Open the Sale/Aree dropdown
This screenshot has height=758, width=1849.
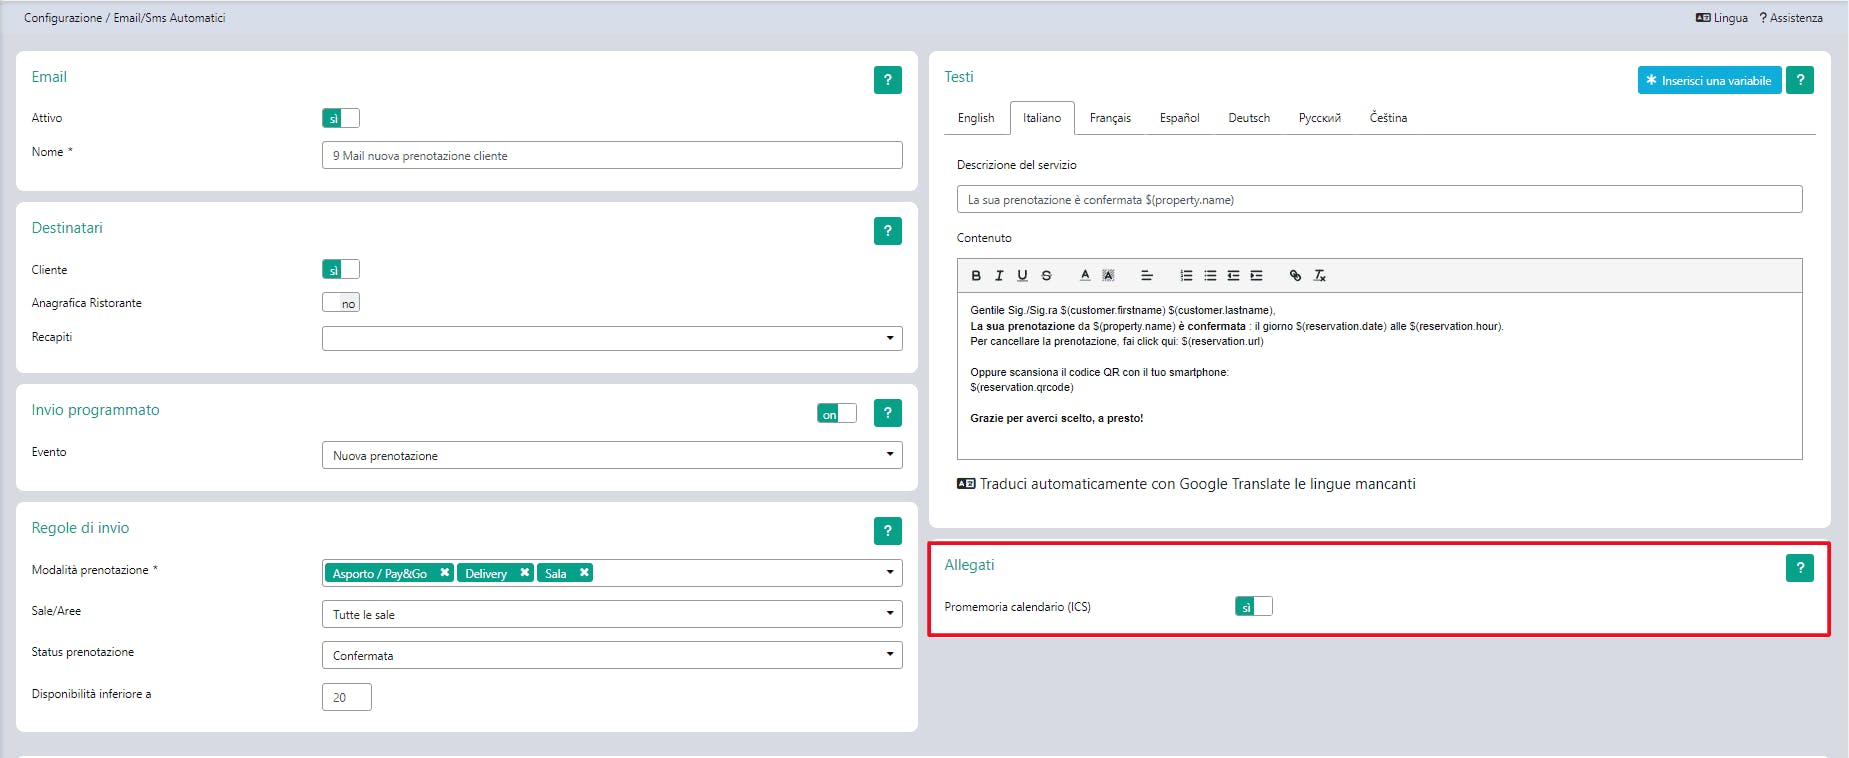[x=612, y=614]
